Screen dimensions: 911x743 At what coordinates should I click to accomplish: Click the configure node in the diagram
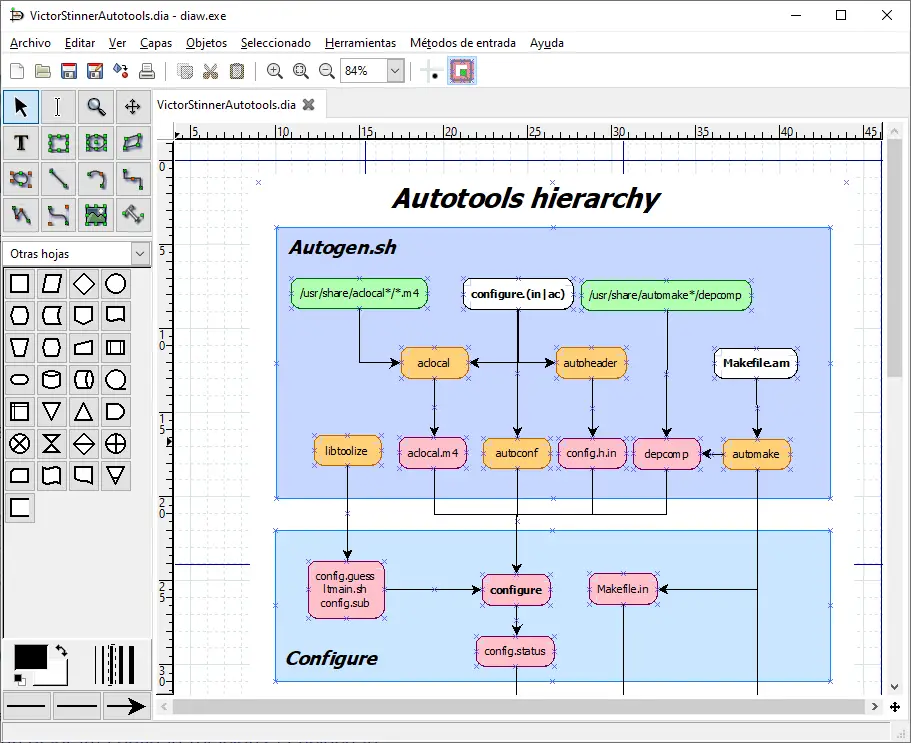pos(516,590)
